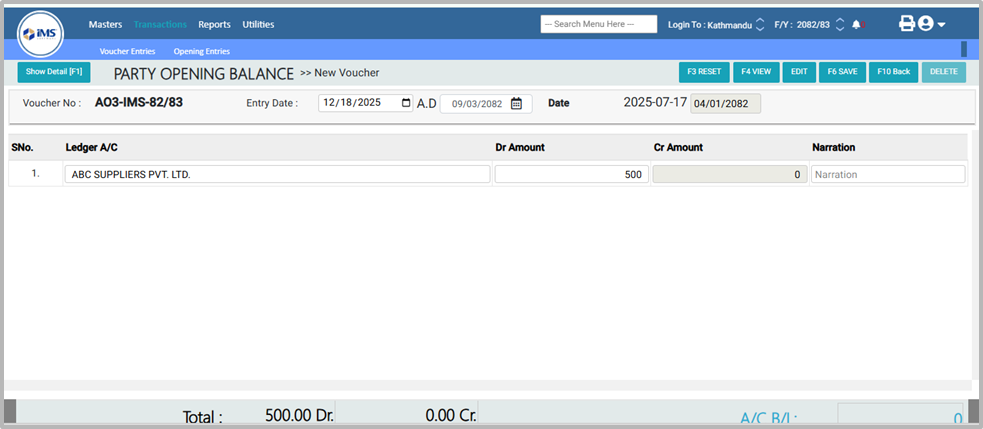The height and width of the screenshot is (429, 983).
Task: Click the Narration input field
Action: (888, 174)
